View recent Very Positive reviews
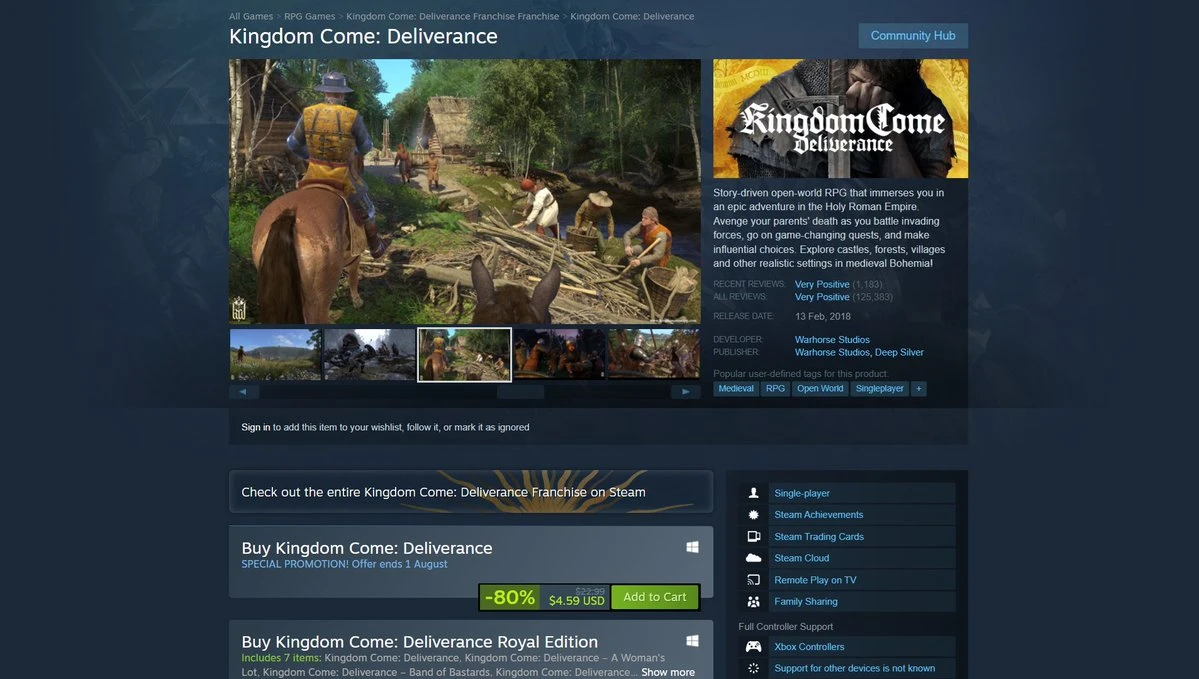The image size is (1199, 679). (822, 284)
